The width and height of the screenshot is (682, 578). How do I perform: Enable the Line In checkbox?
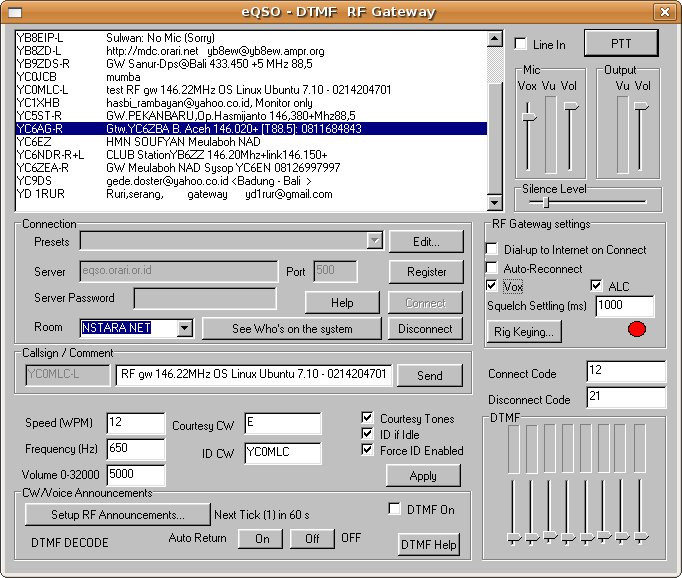(x=521, y=45)
